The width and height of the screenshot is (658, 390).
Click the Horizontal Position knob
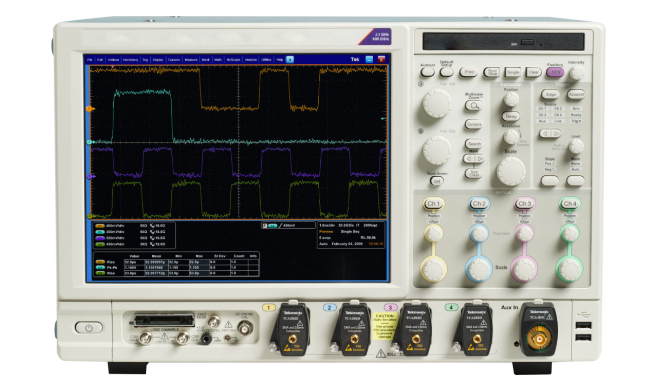[511, 99]
